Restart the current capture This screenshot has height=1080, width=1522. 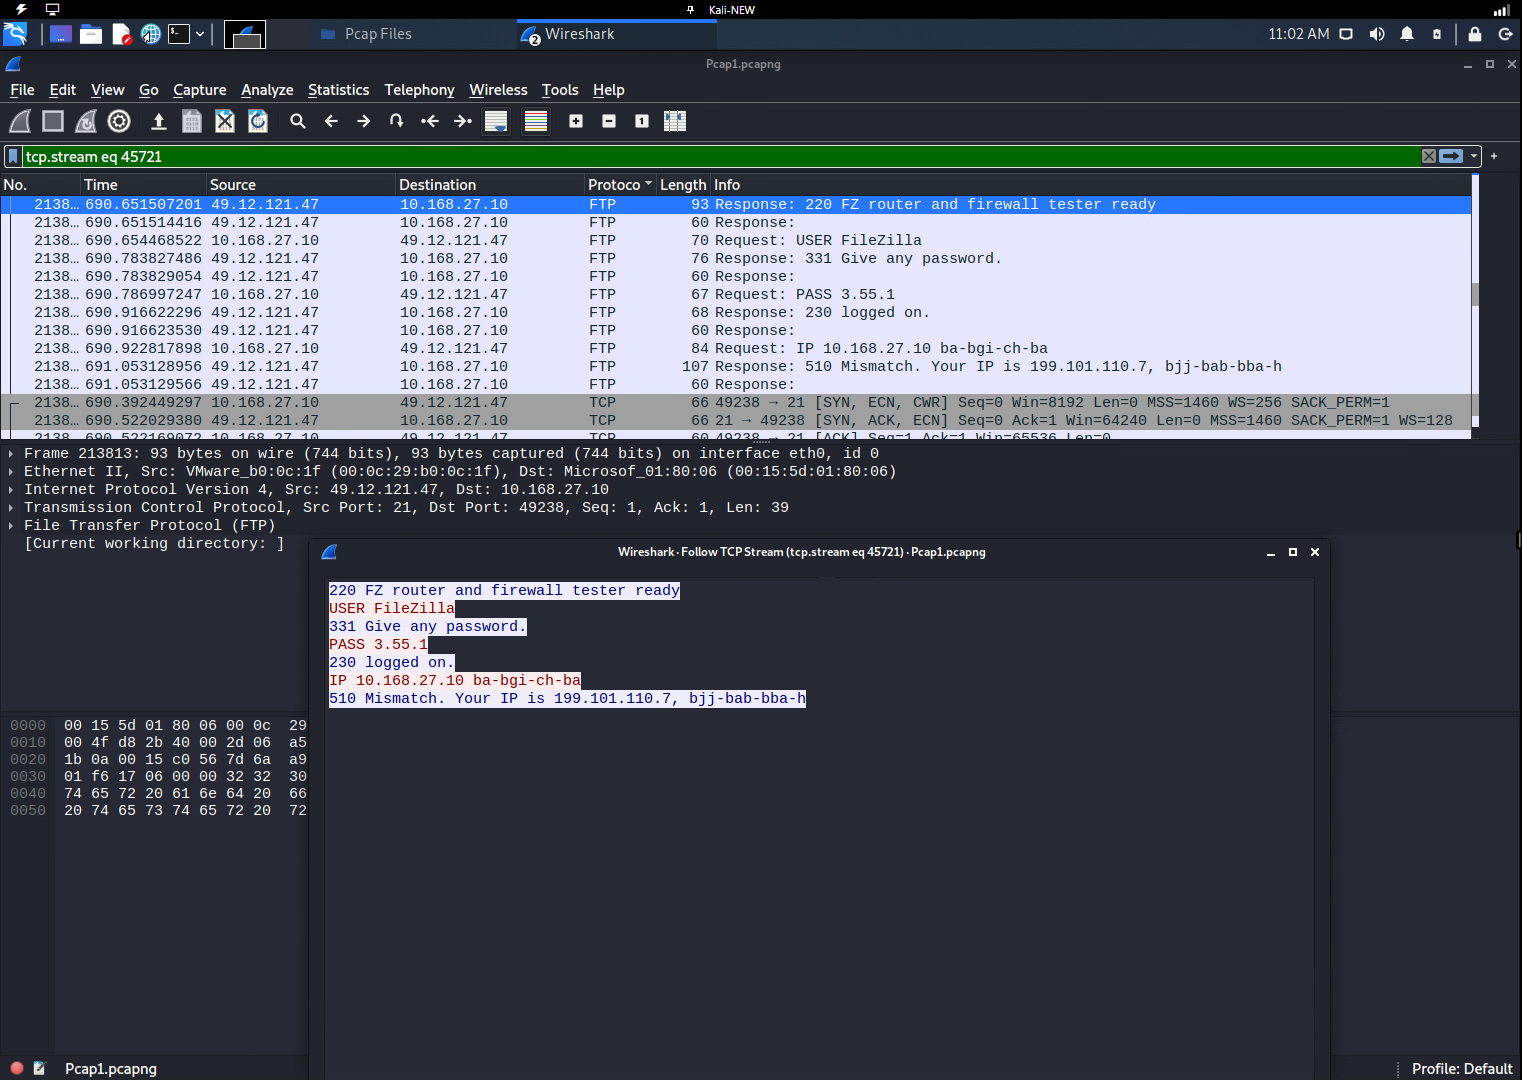point(86,121)
